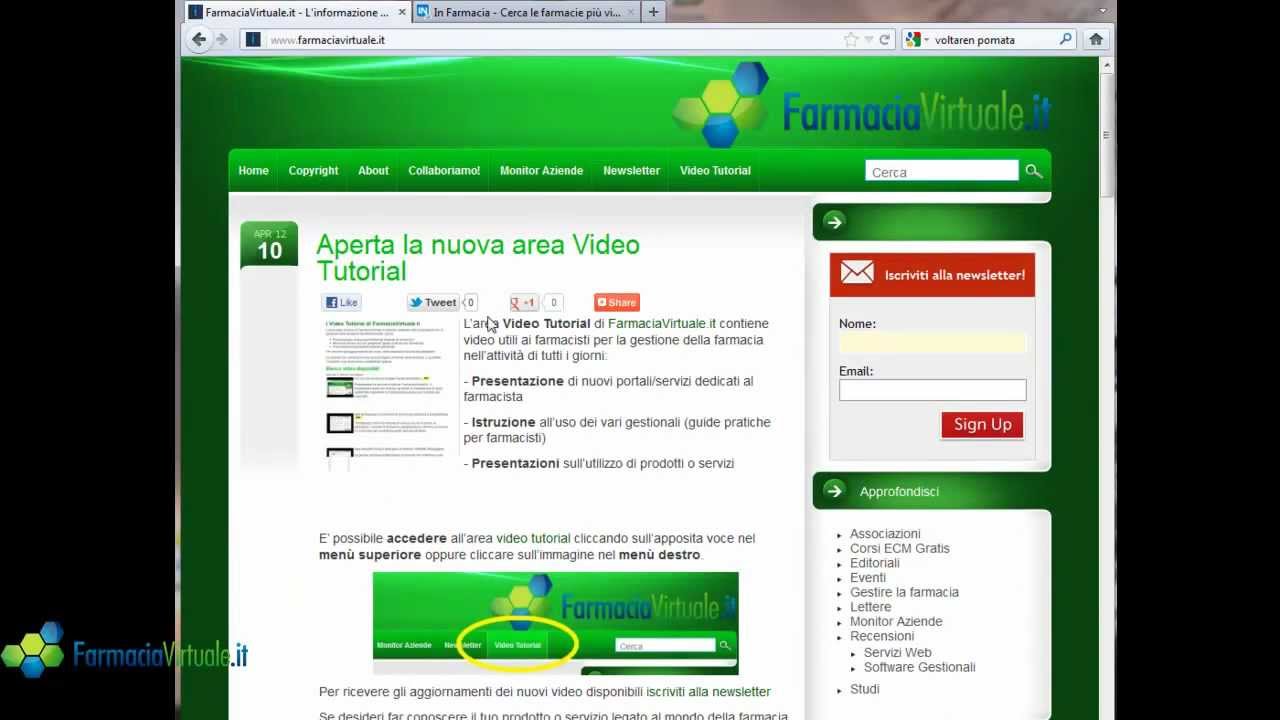Click the Tweet count bubble
1280x720 pixels.
470,302
